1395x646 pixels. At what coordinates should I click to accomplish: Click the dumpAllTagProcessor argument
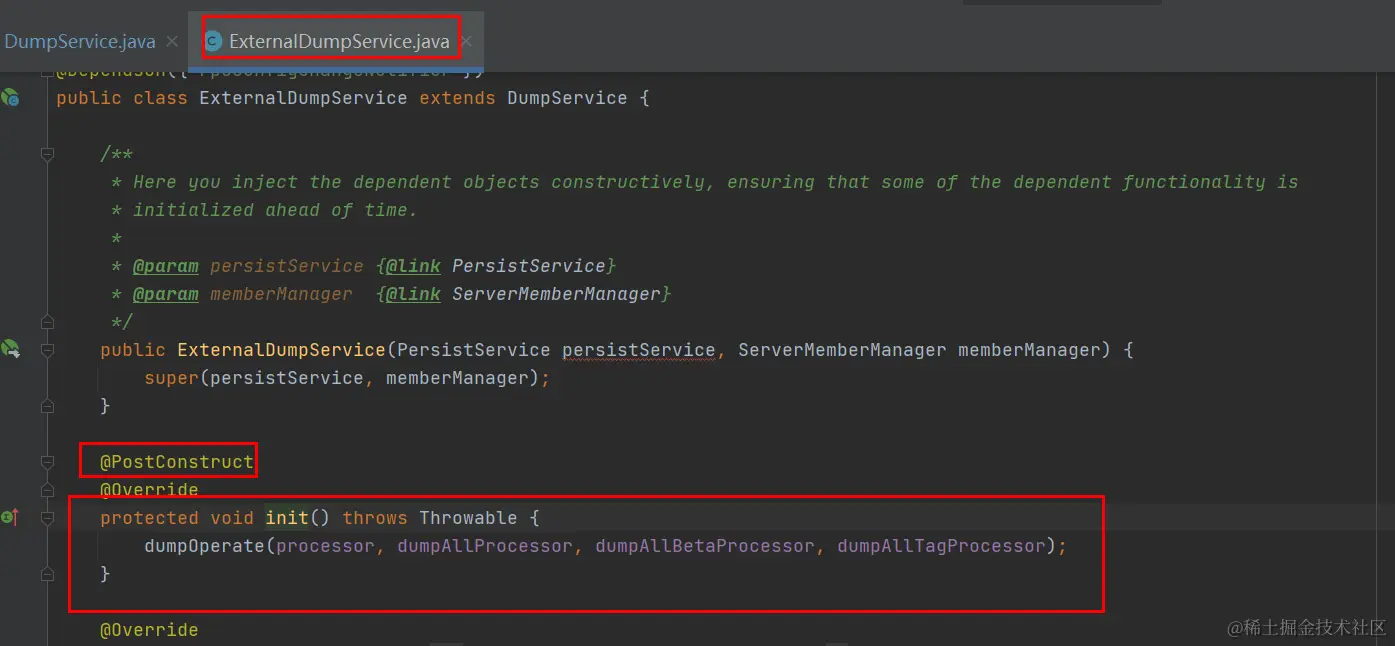pyautogui.click(x=941, y=546)
